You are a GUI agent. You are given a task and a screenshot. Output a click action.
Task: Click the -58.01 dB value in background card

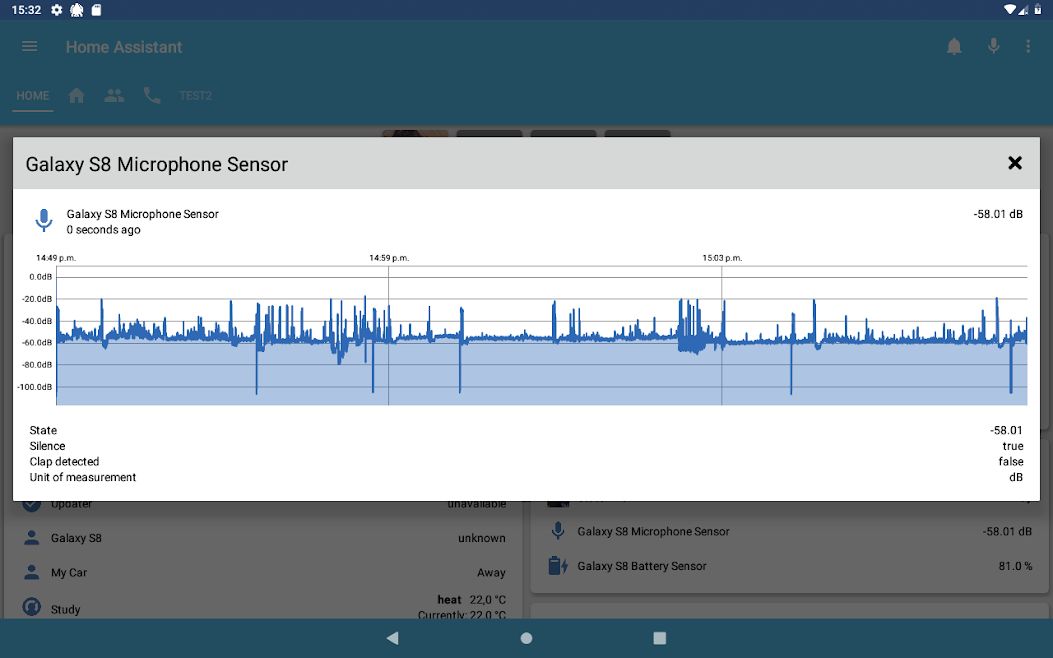pos(1007,531)
